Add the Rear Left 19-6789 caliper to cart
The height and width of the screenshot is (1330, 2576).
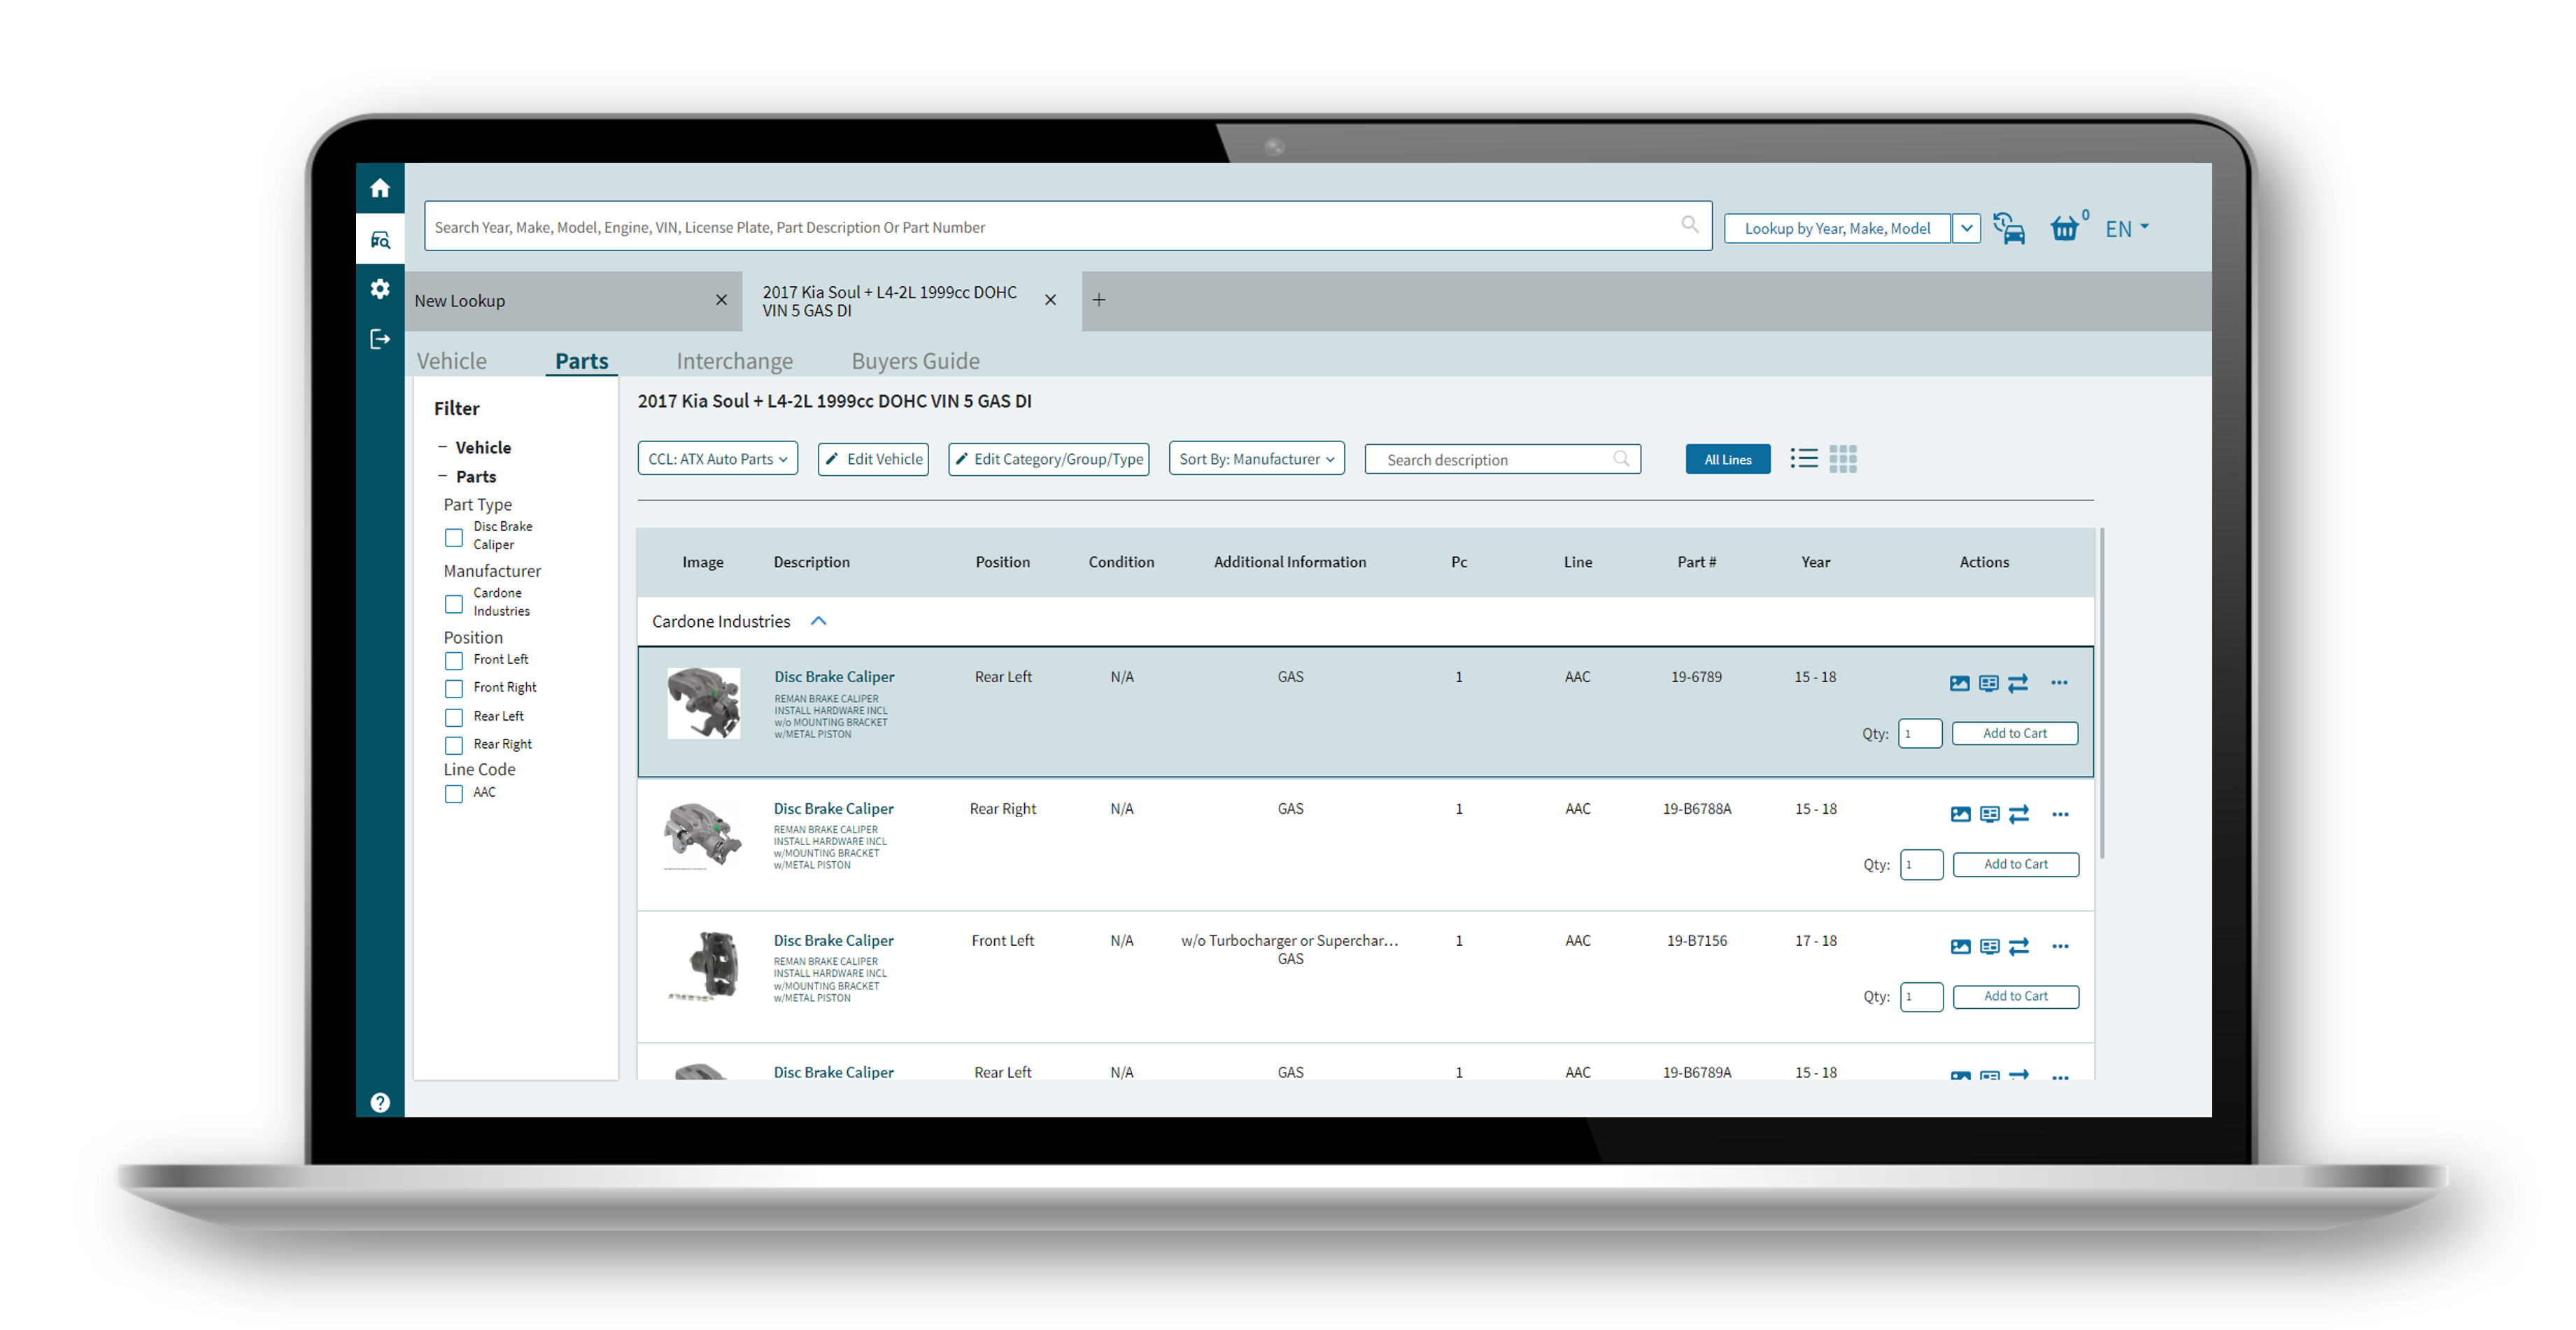click(x=2015, y=733)
